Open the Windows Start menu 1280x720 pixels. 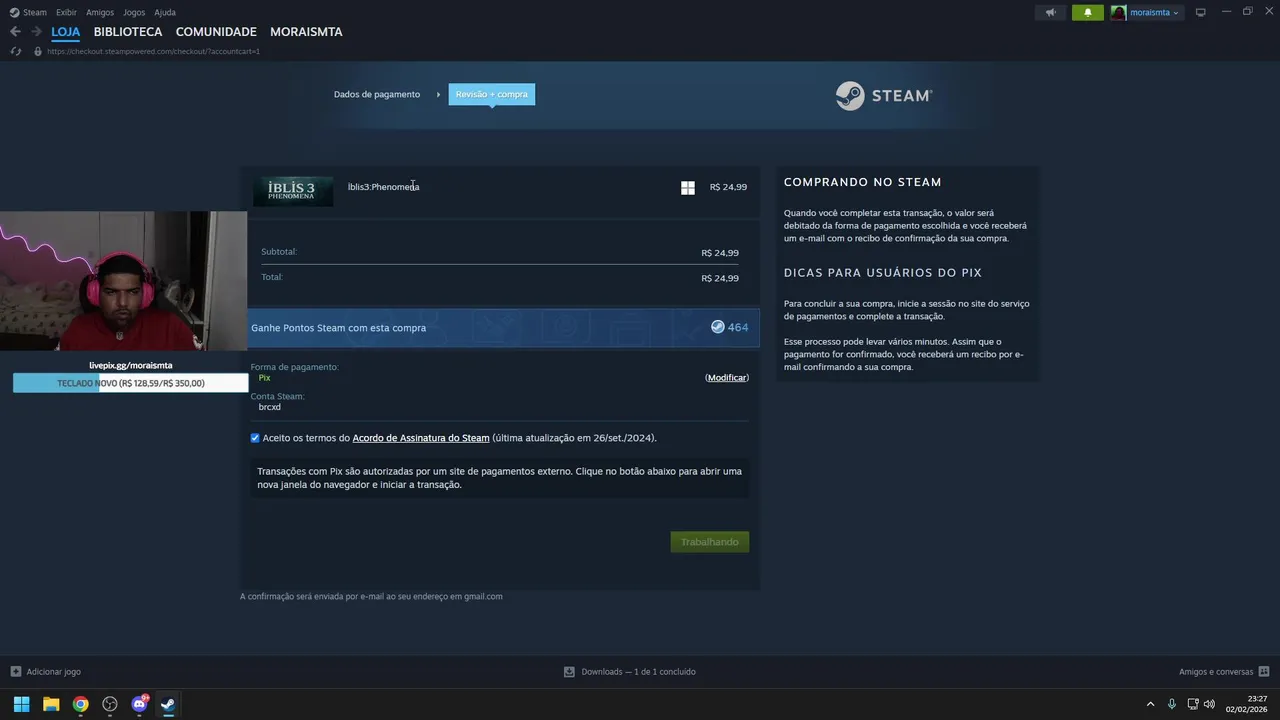point(21,704)
